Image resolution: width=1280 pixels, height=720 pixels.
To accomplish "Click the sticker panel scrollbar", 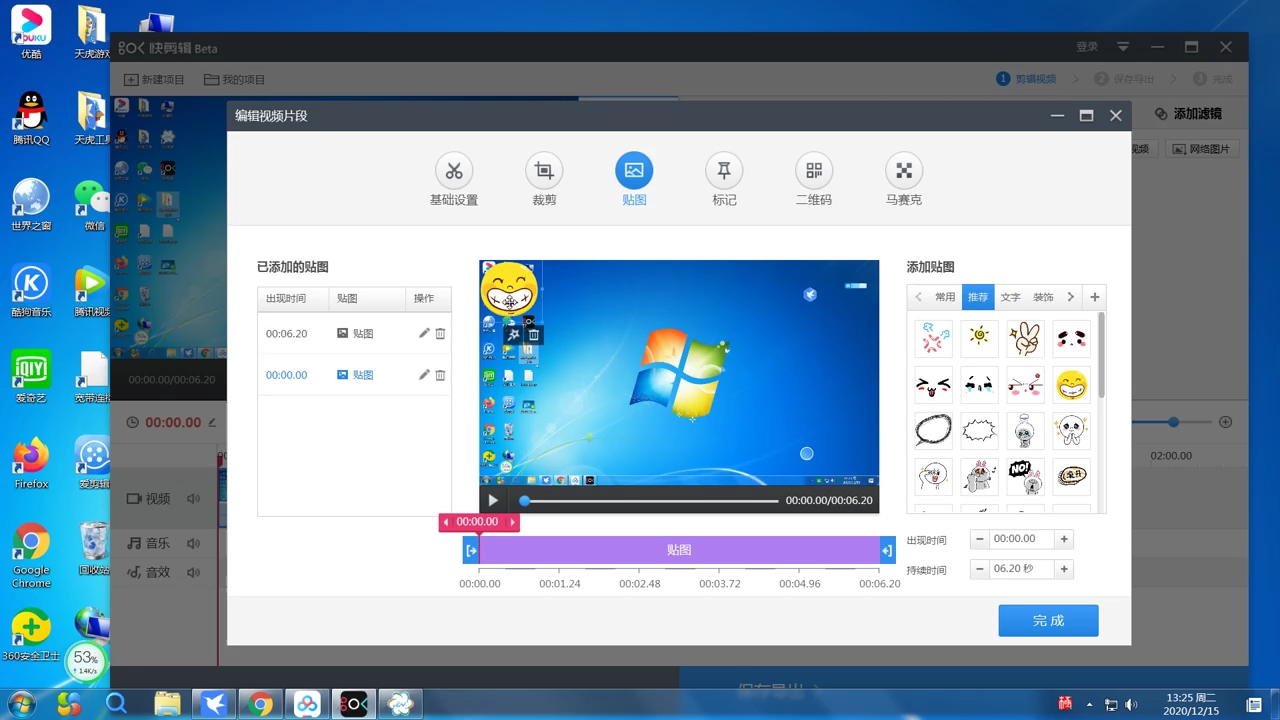I will coord(1102,355).
